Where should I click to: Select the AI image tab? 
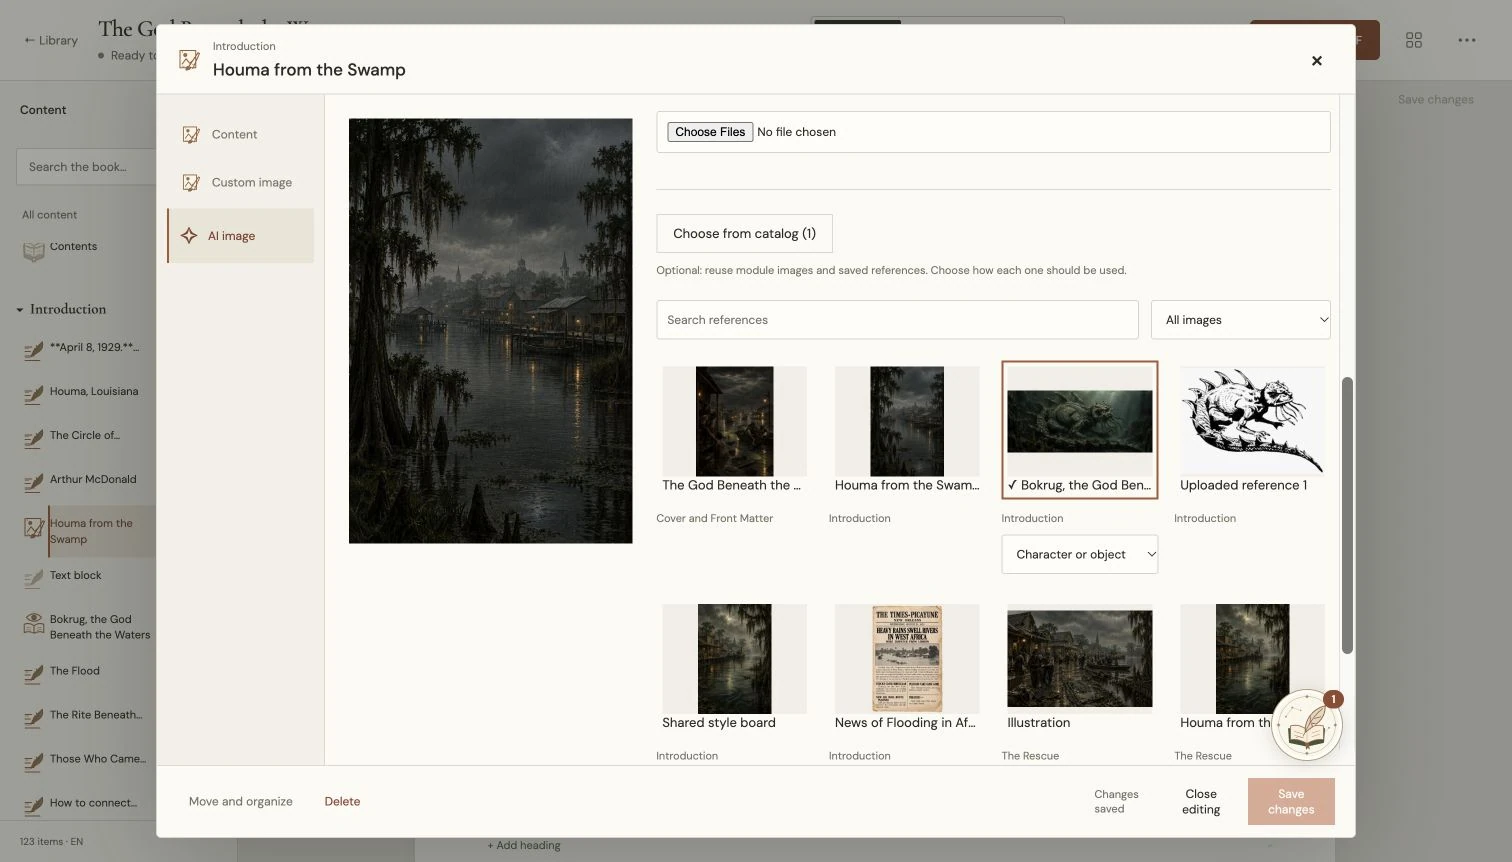pos(240,236)
